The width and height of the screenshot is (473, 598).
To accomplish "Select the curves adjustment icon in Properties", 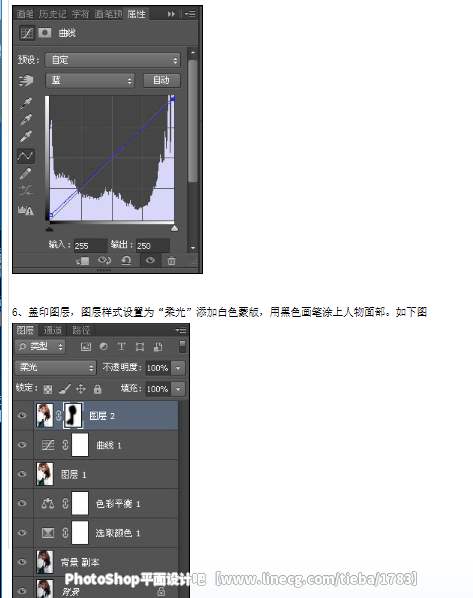I will coord(27,33).
